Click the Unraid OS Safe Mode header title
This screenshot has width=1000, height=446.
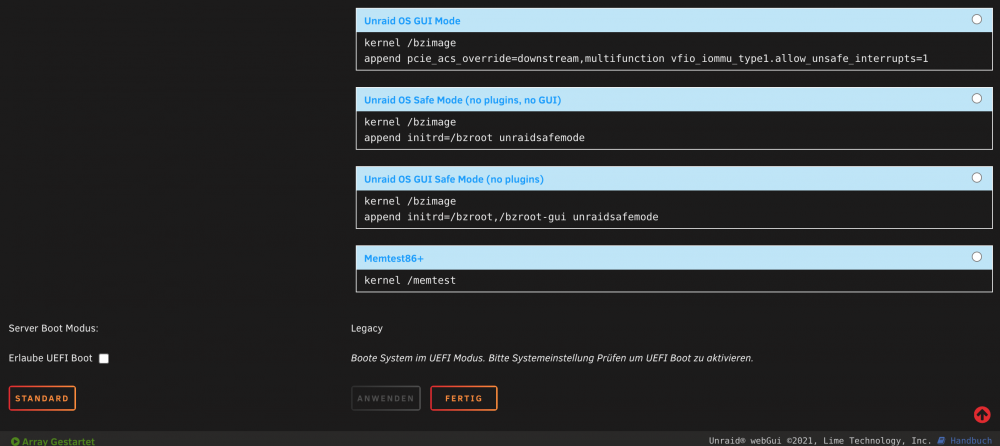(x=462, y=100)
